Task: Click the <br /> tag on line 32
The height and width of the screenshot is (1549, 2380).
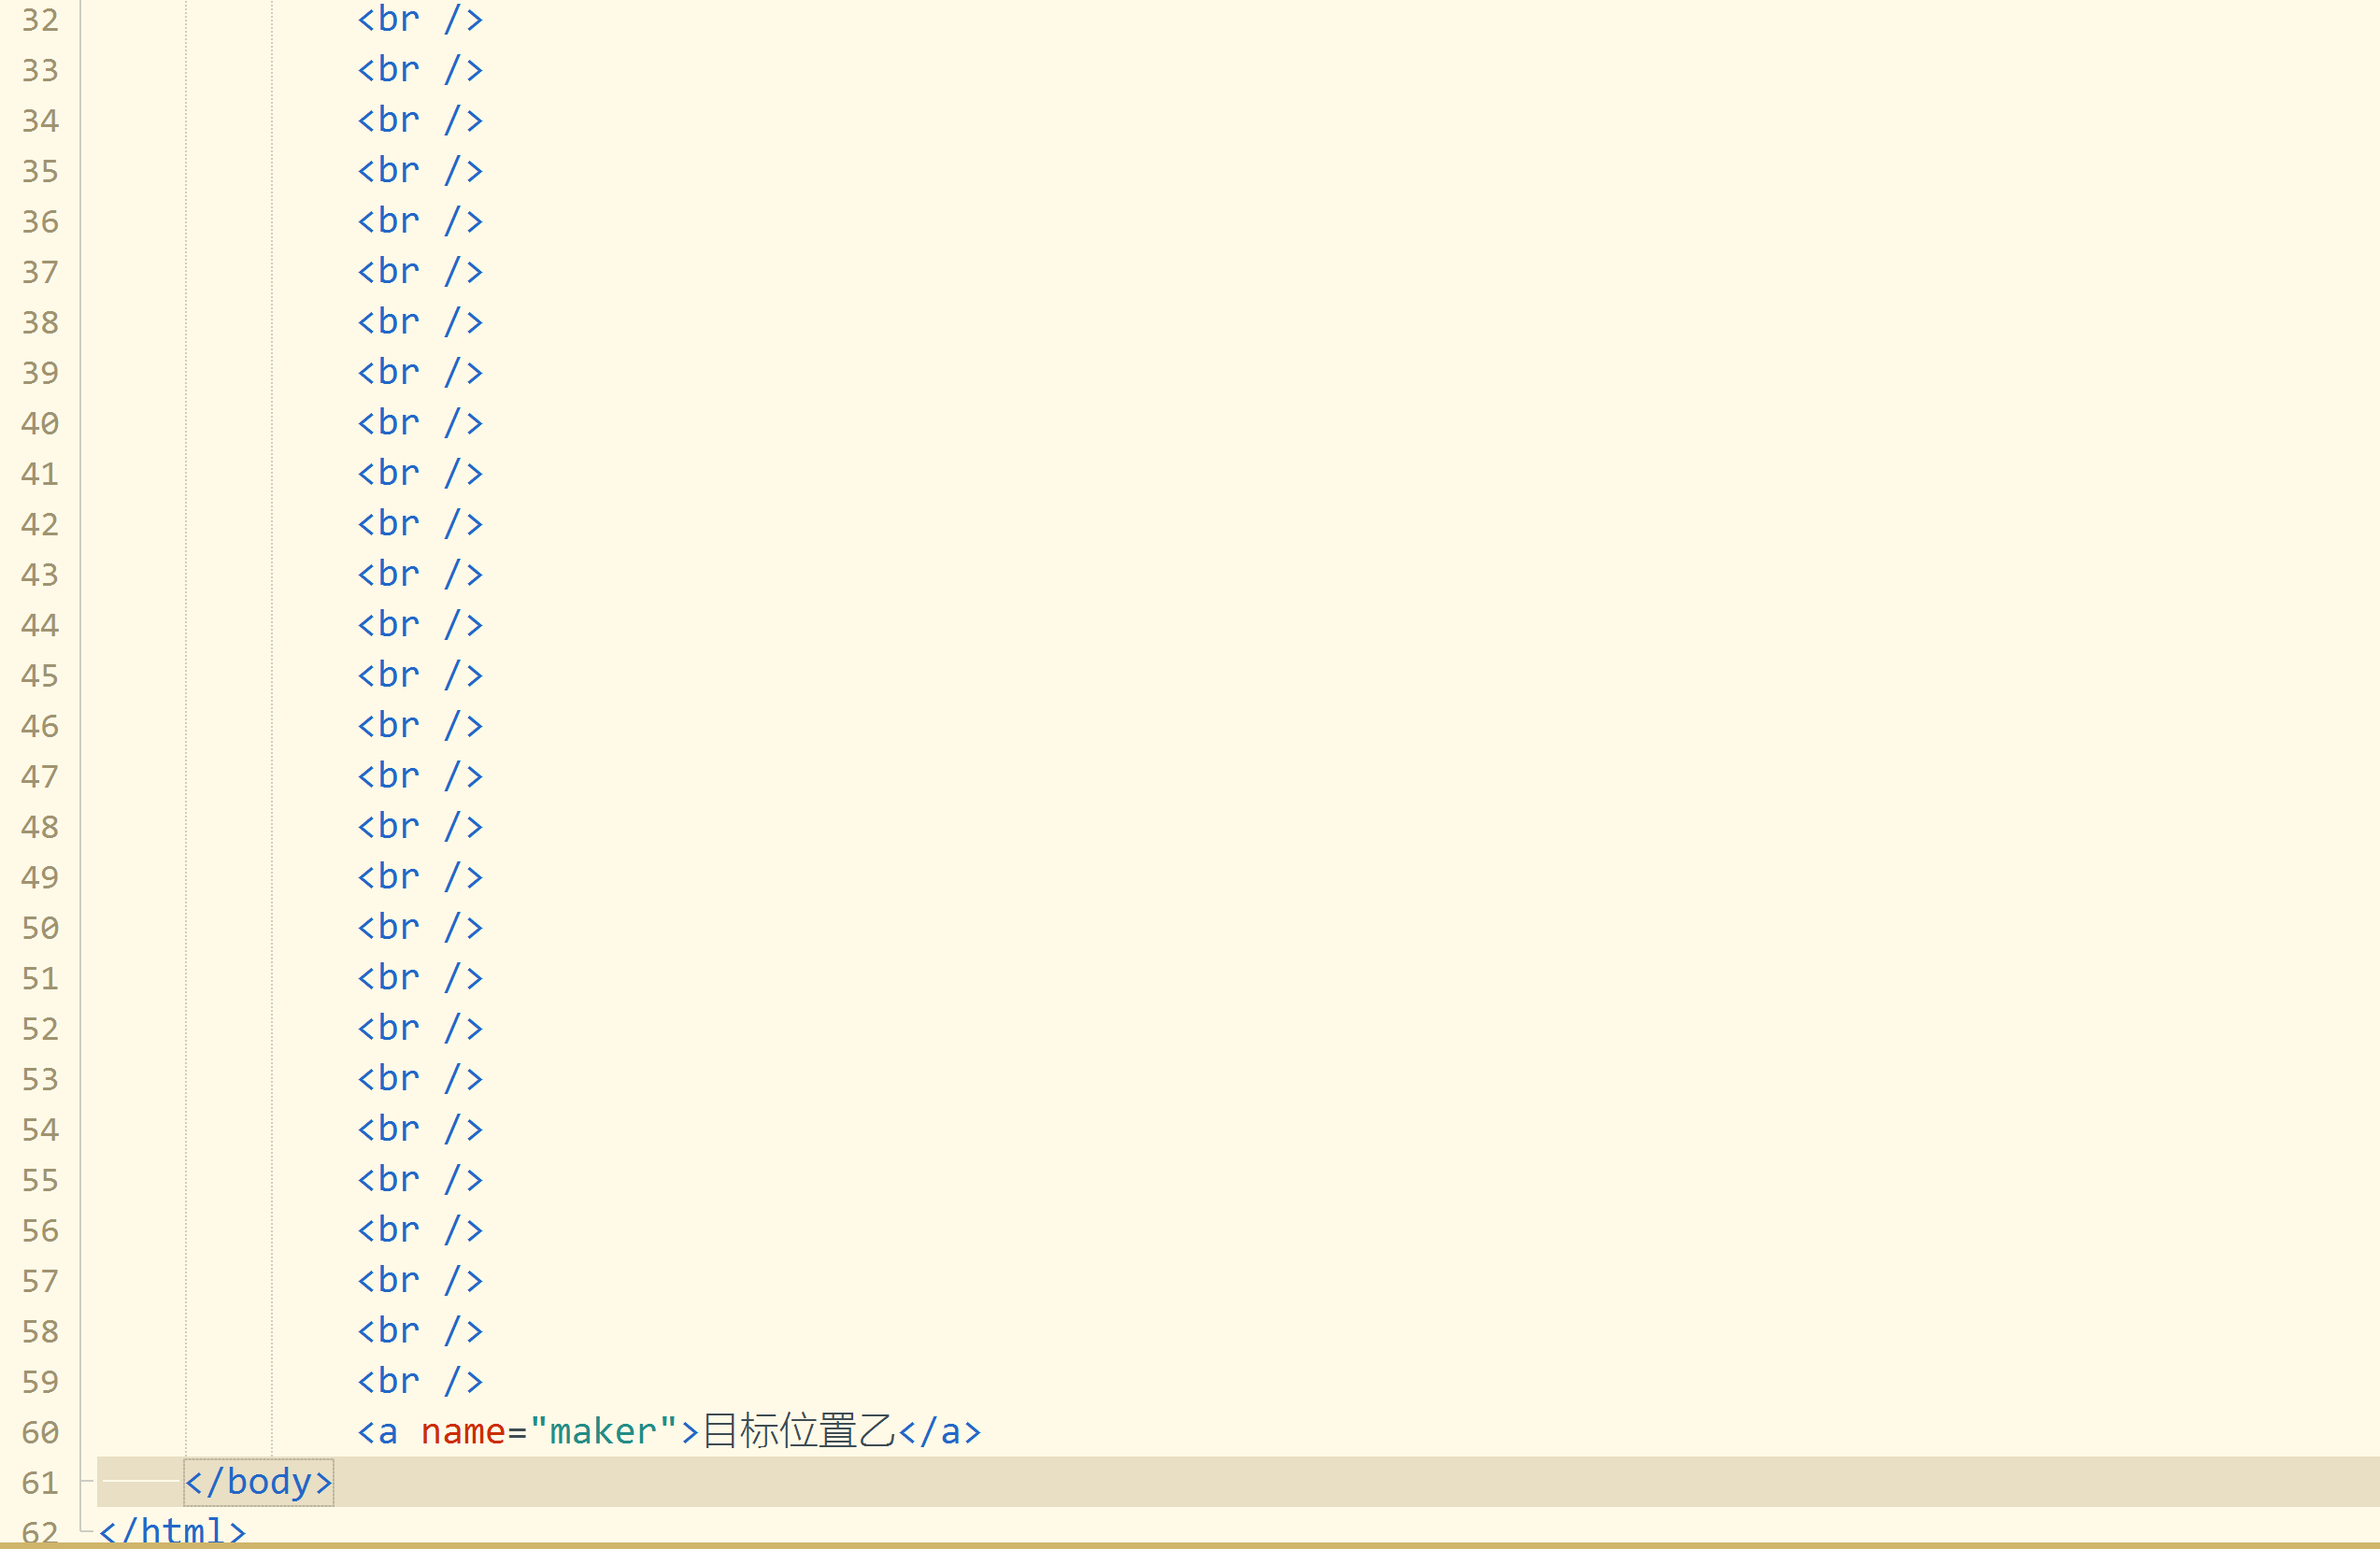Action: [420, 19]
